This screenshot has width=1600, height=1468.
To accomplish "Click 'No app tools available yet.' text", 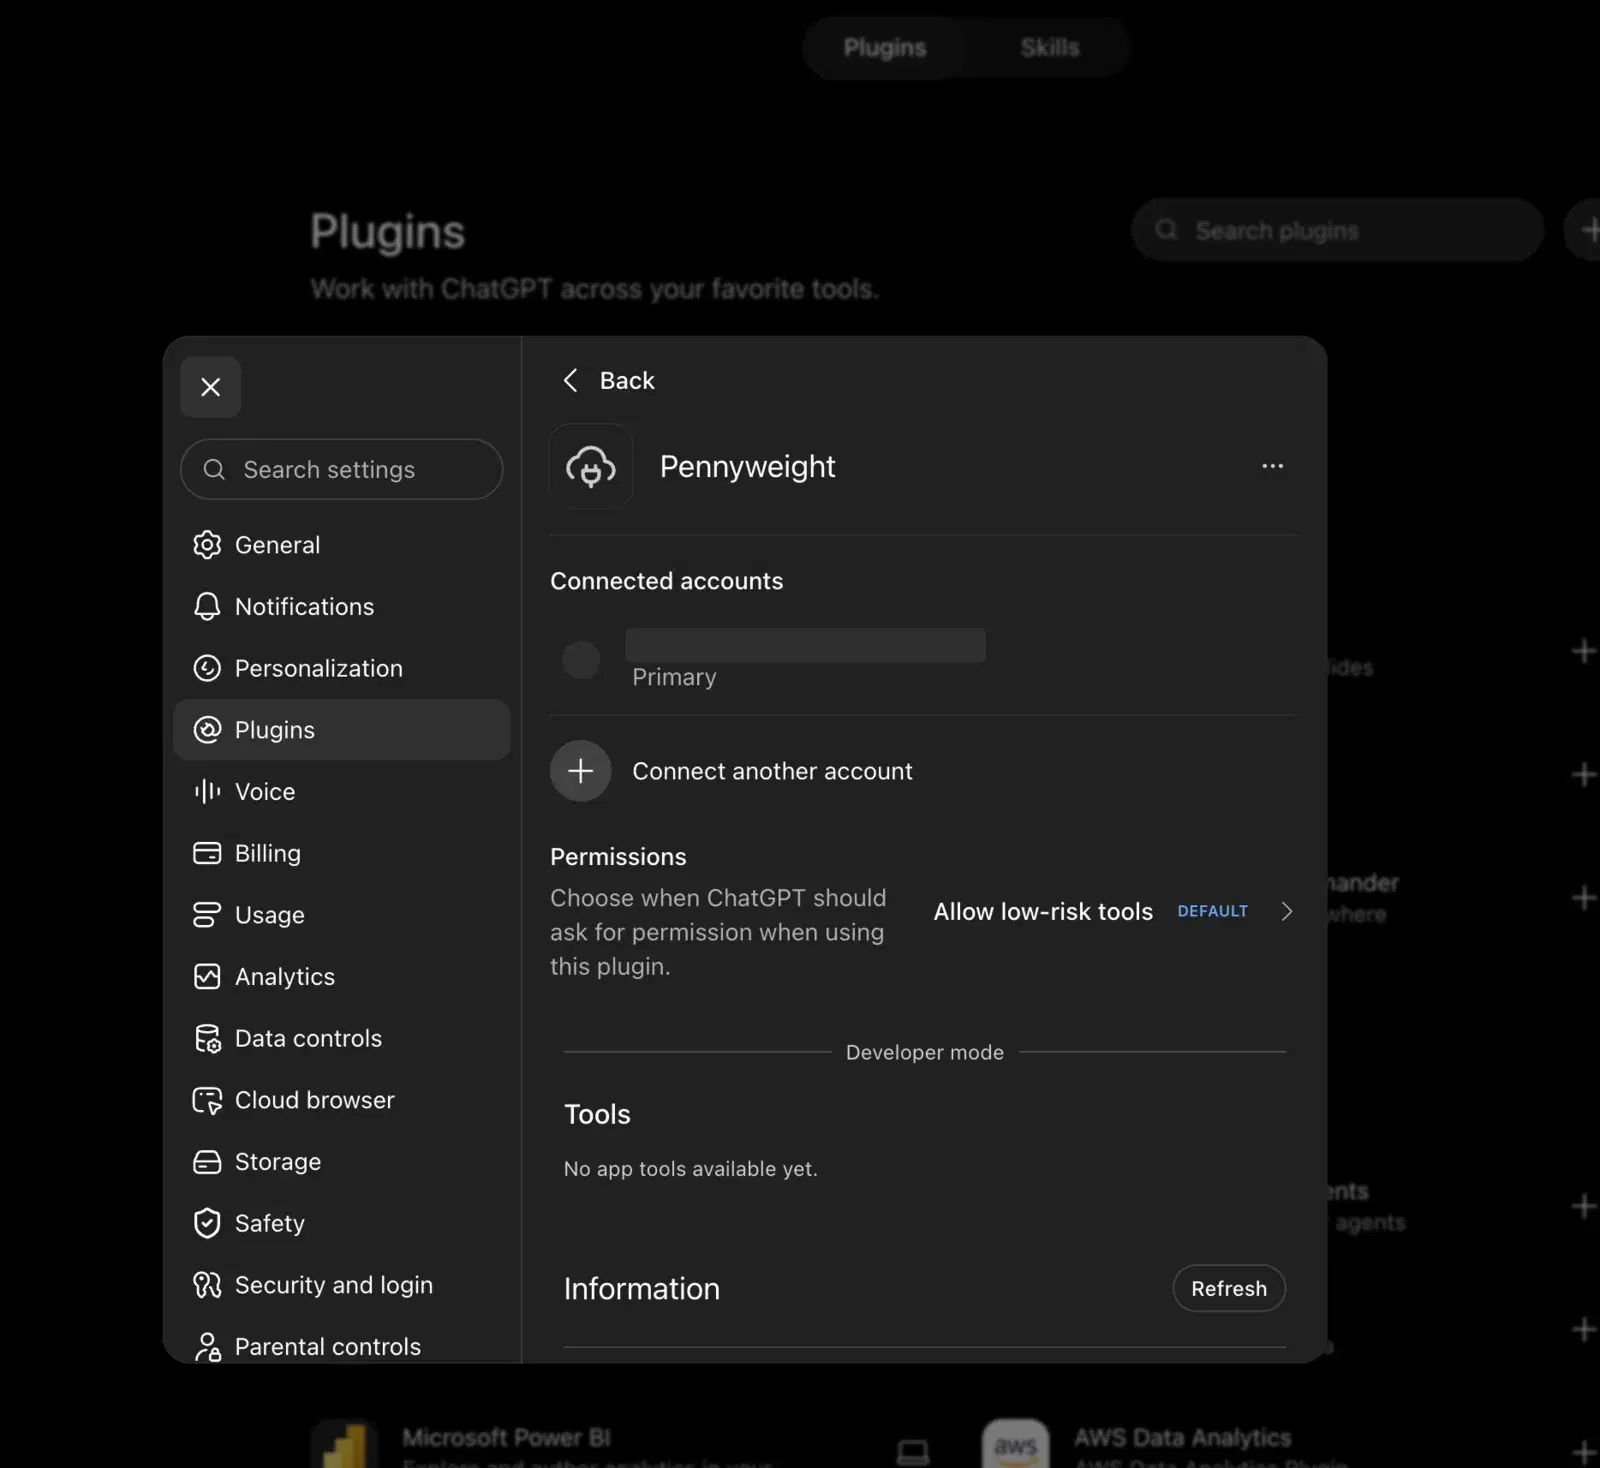I will (x=691, y=1169).
